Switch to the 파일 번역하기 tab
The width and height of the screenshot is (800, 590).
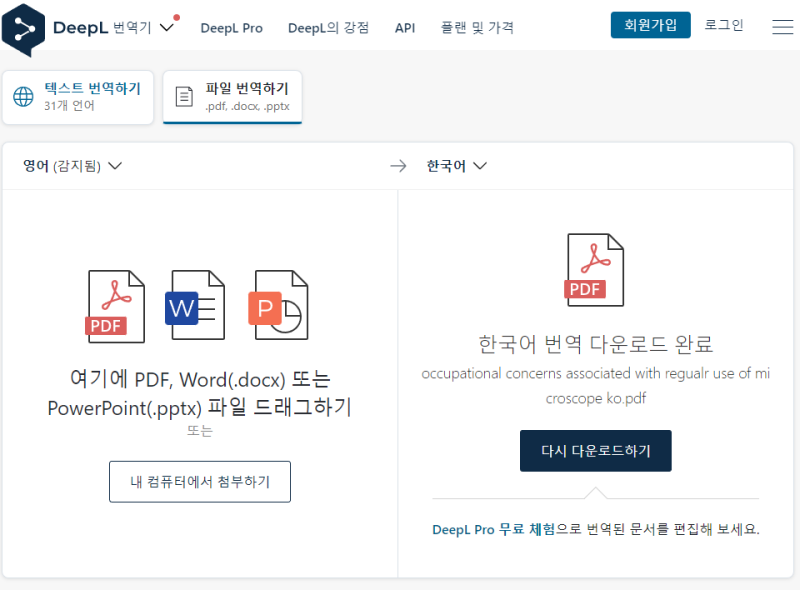[x=232, y=97]
